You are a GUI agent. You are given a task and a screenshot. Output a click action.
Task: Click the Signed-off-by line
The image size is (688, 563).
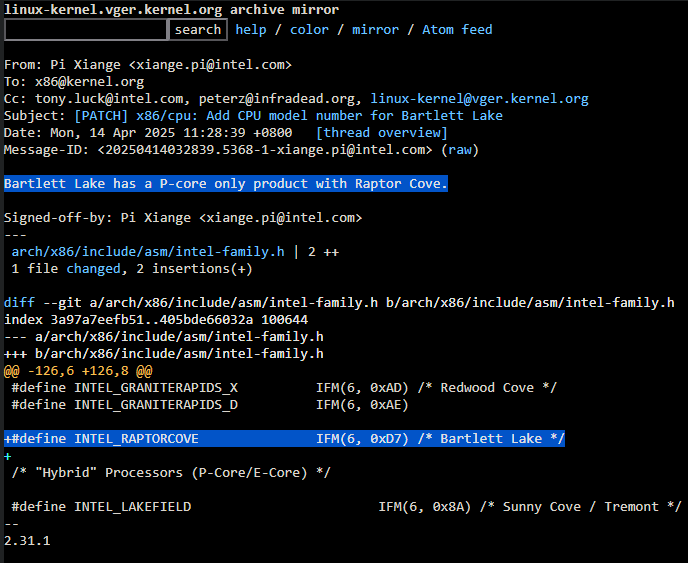click(183, 218)
